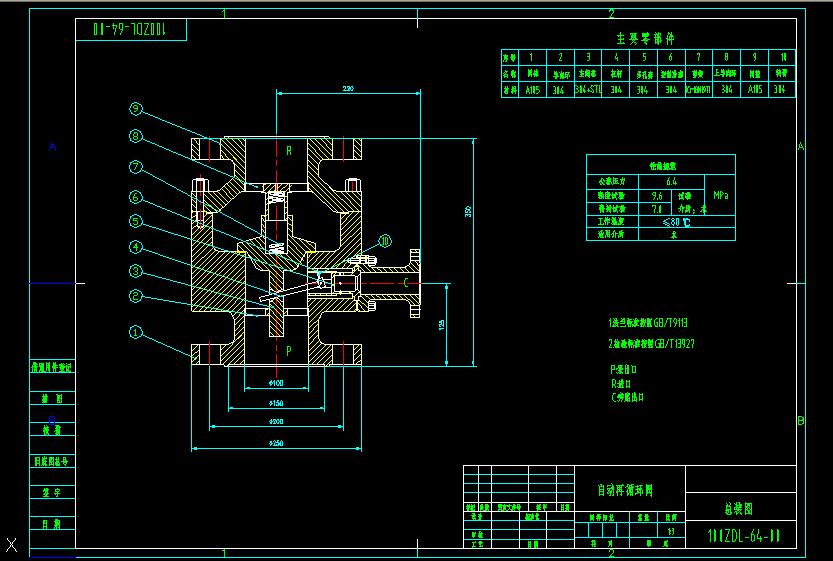Select part balloon number 8
The image size is (833, 561).
(136, 137)
